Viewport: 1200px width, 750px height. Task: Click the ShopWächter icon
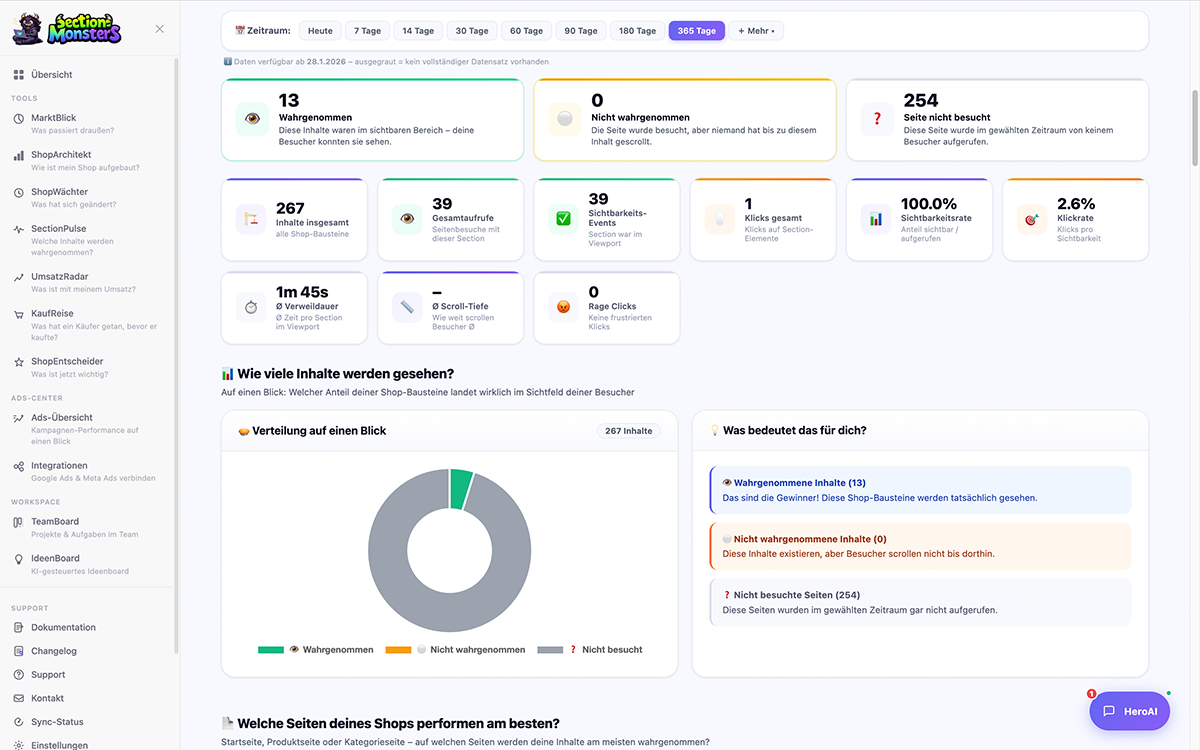(19, 193)
